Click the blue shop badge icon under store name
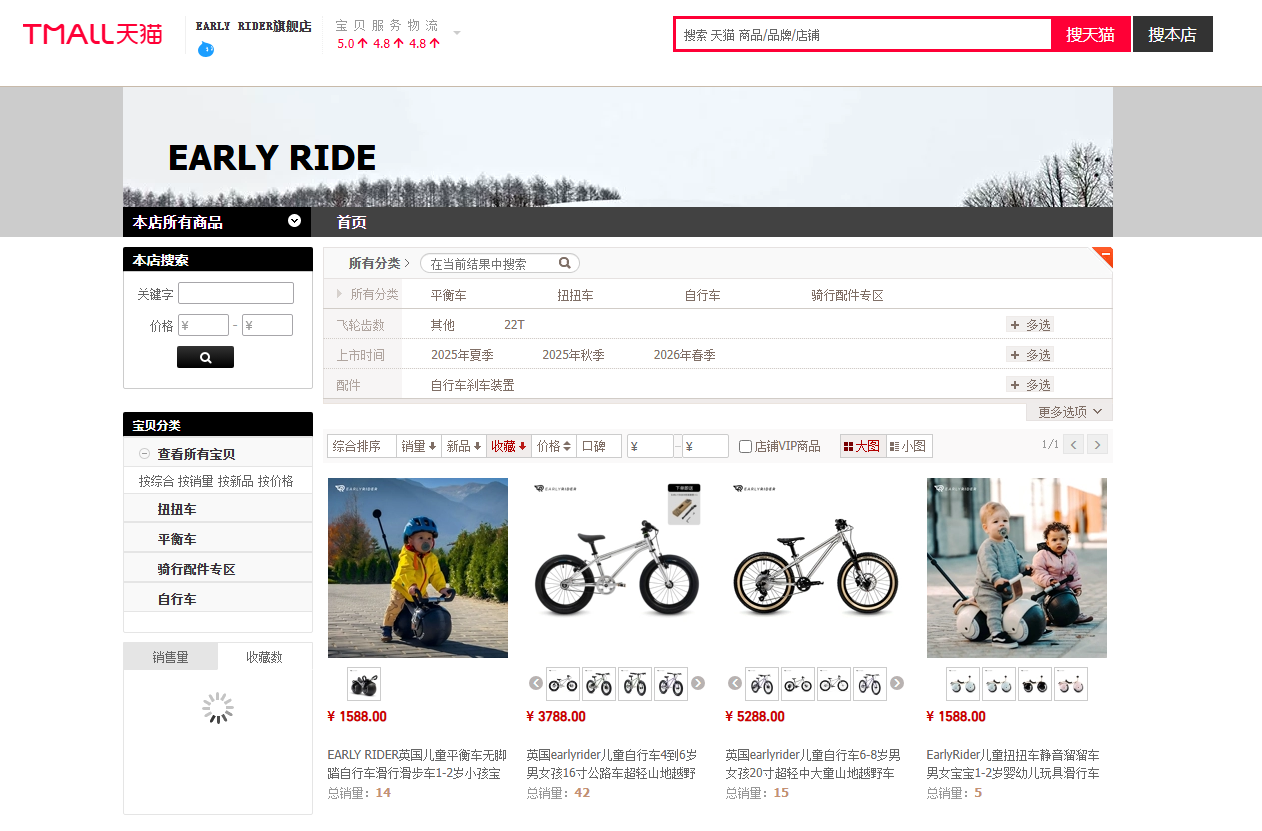 coord(206,49)
